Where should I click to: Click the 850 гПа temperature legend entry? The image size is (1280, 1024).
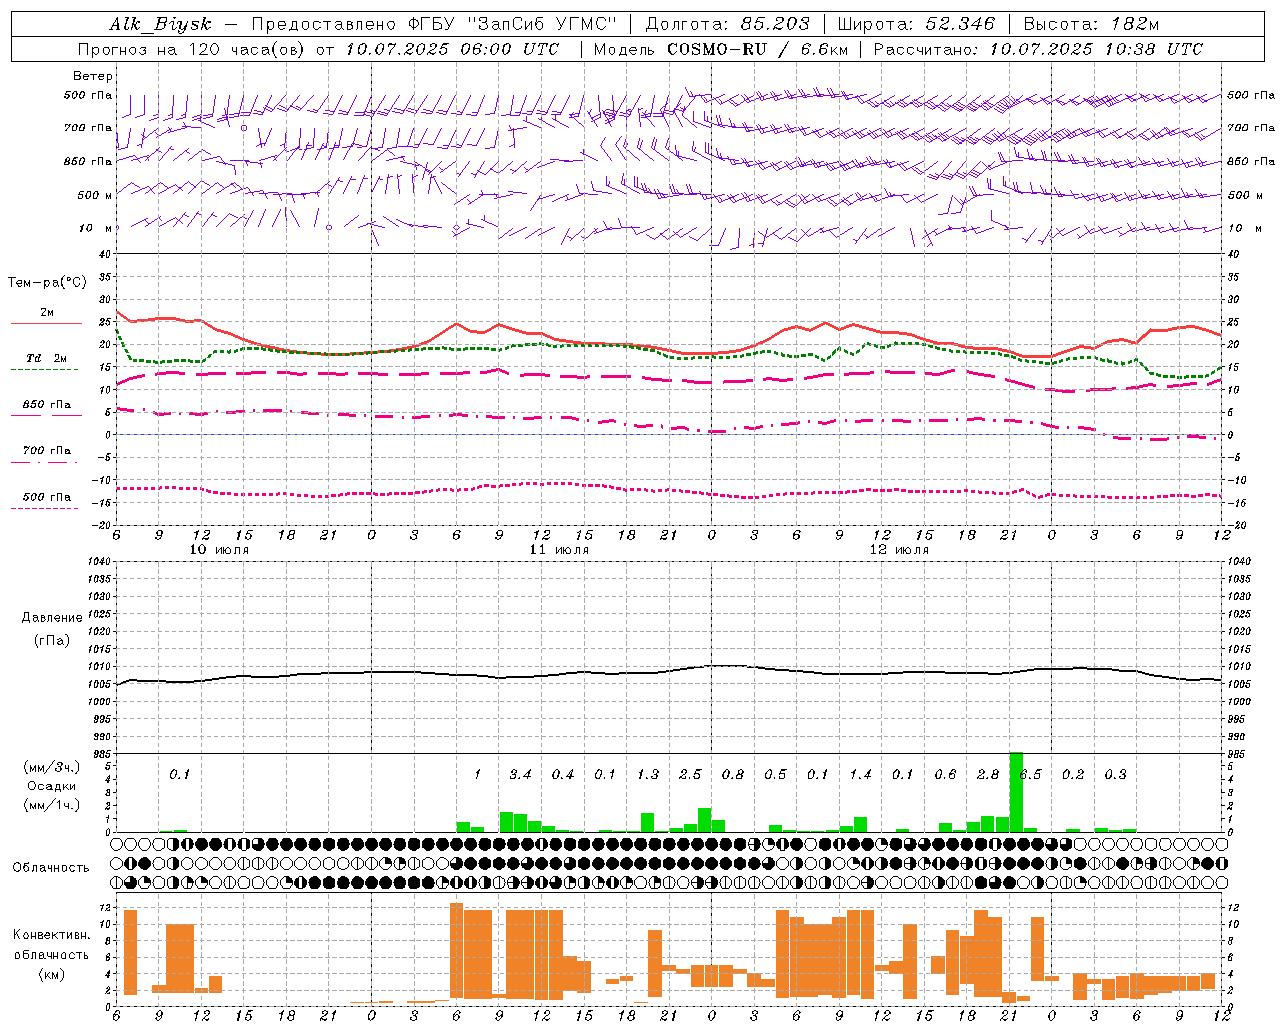click(x=47, y=405)
